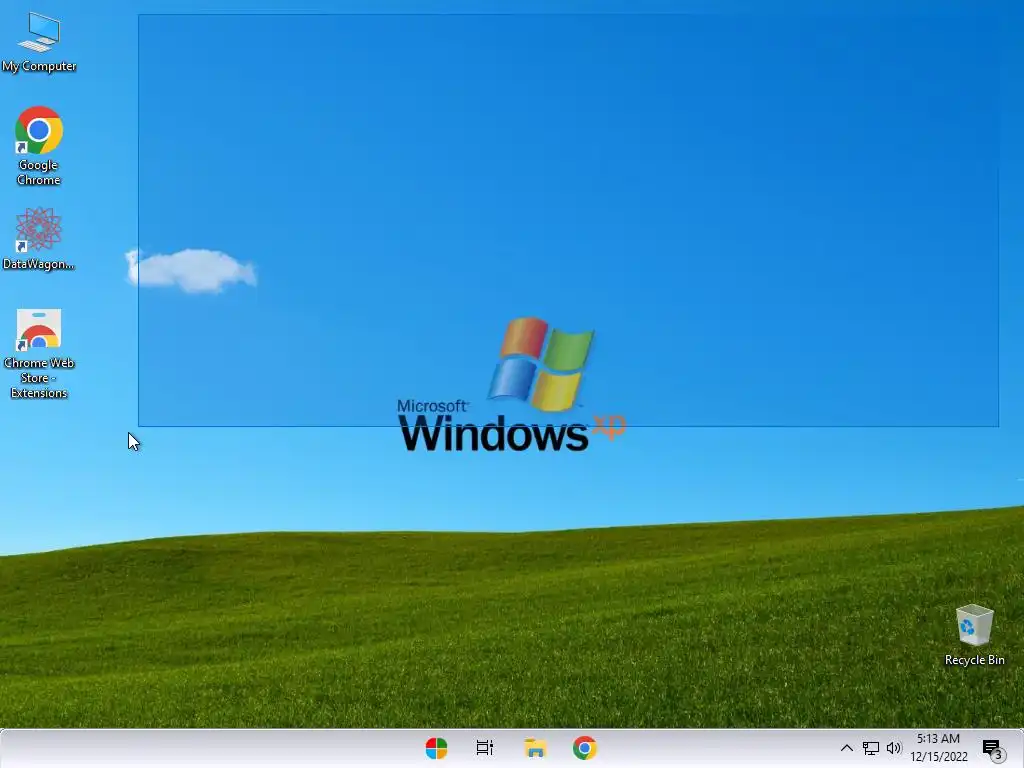Open the Start menu from the taskbar
This screenshot has height=768, width=1024.
point(436,748)
